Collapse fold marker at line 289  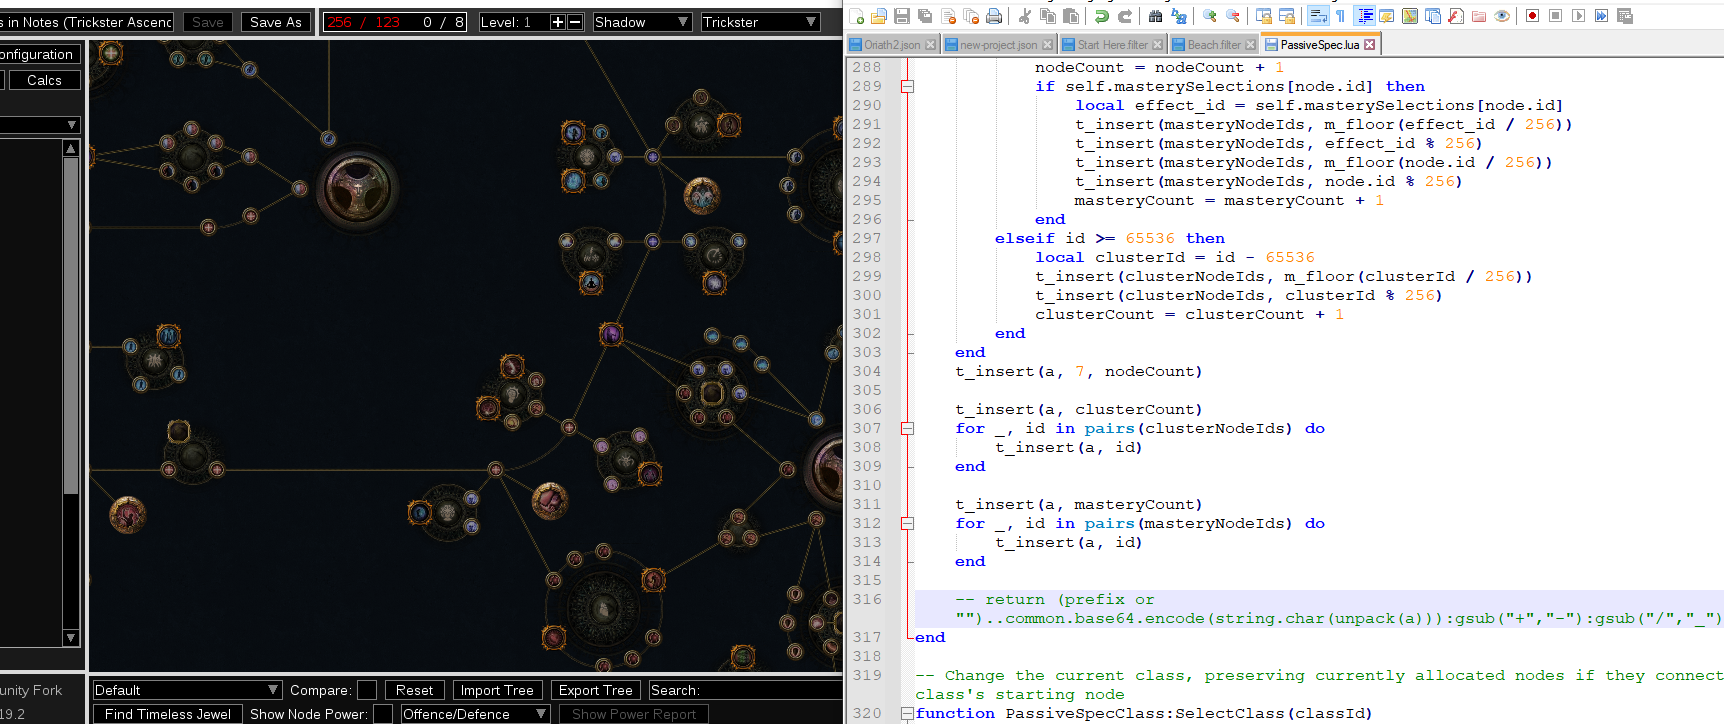point(907,86)
